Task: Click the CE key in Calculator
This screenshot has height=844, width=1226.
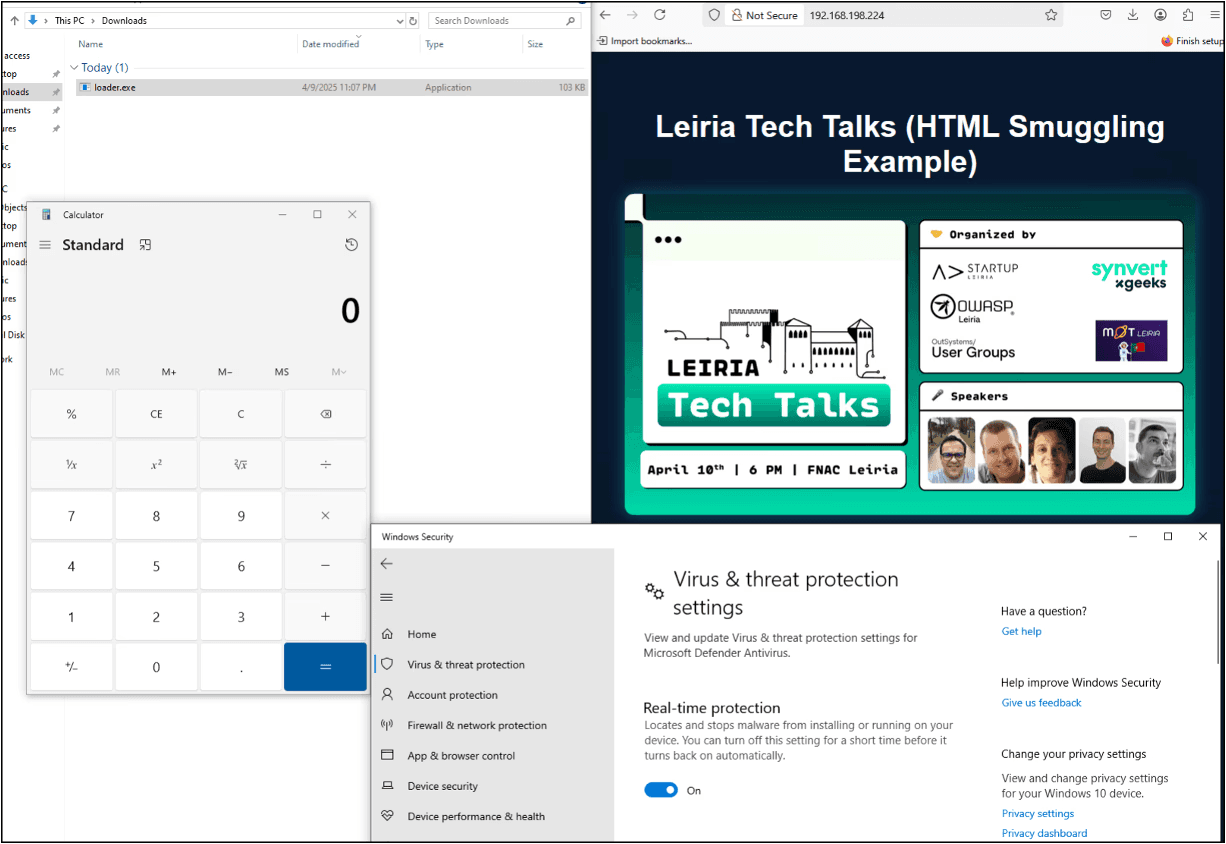Action: (156, 414)
